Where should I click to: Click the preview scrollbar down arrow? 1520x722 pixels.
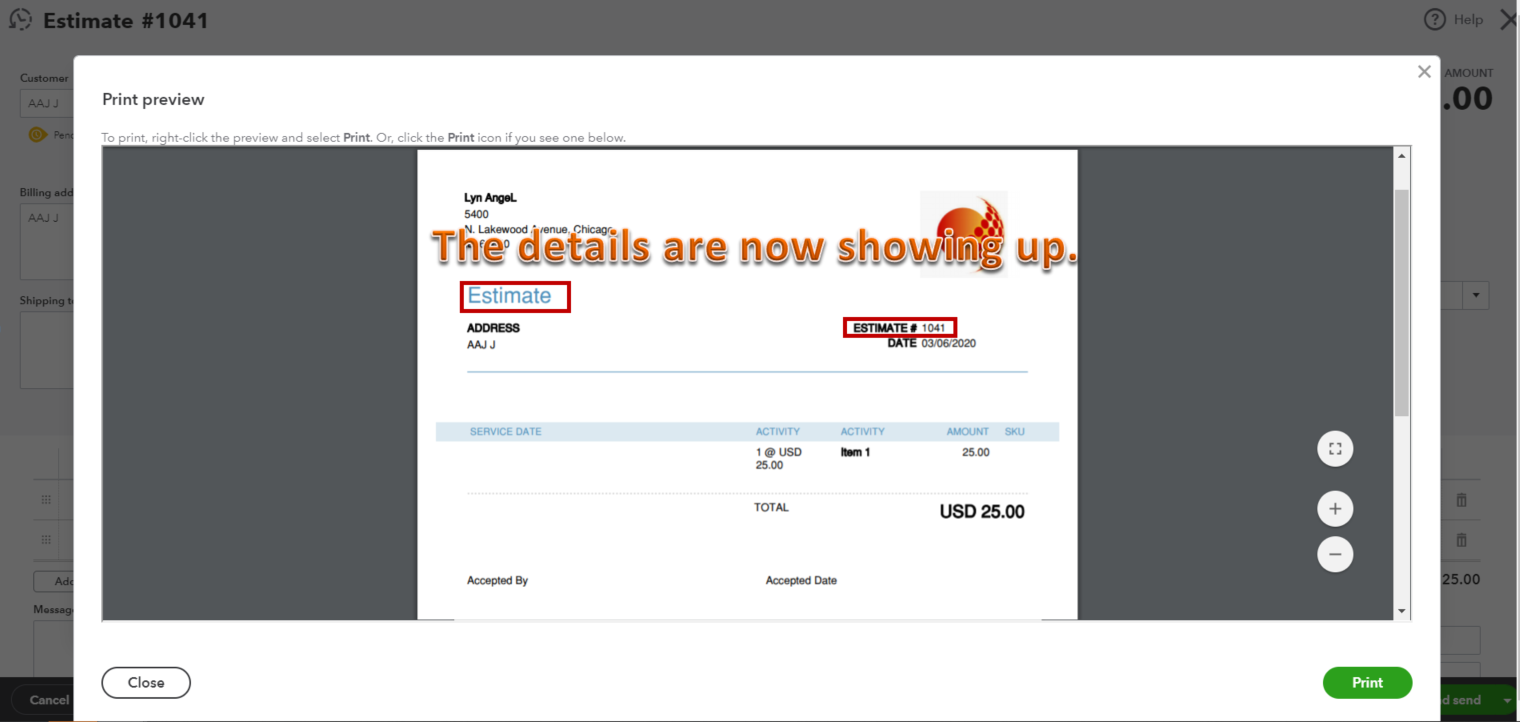coord(1401,611)
